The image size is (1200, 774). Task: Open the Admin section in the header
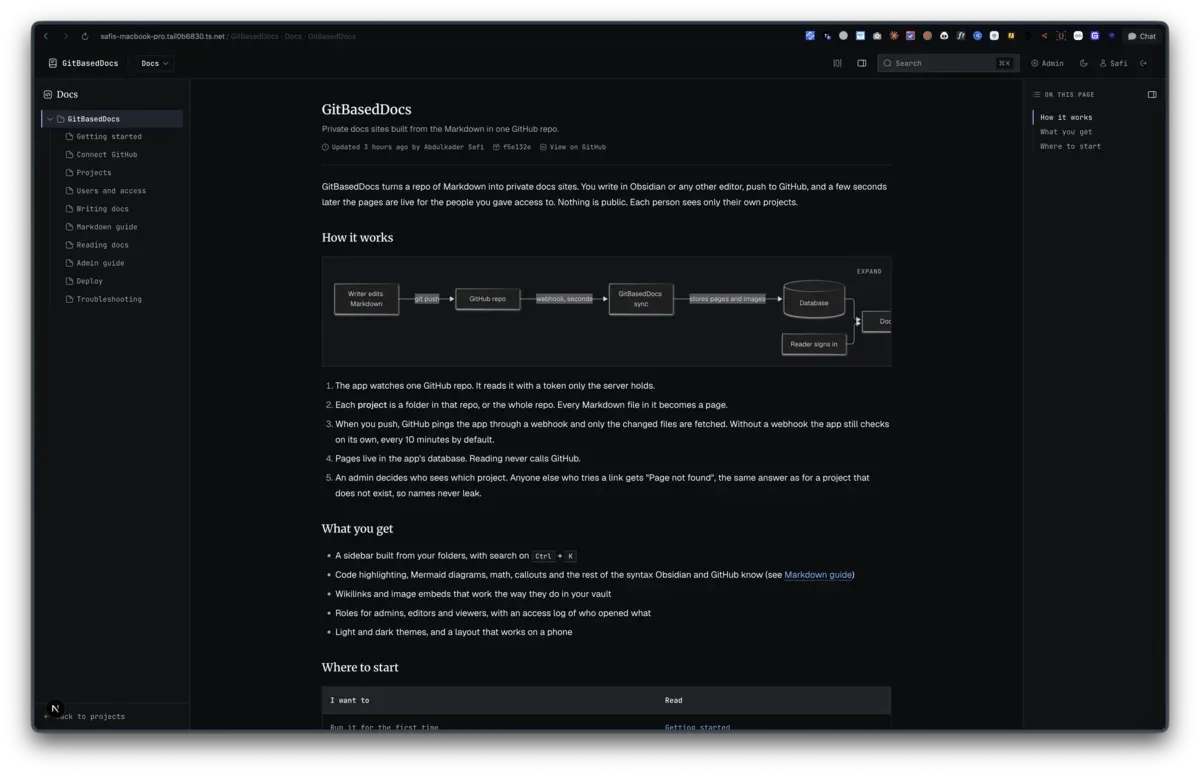coord(1047,63)
